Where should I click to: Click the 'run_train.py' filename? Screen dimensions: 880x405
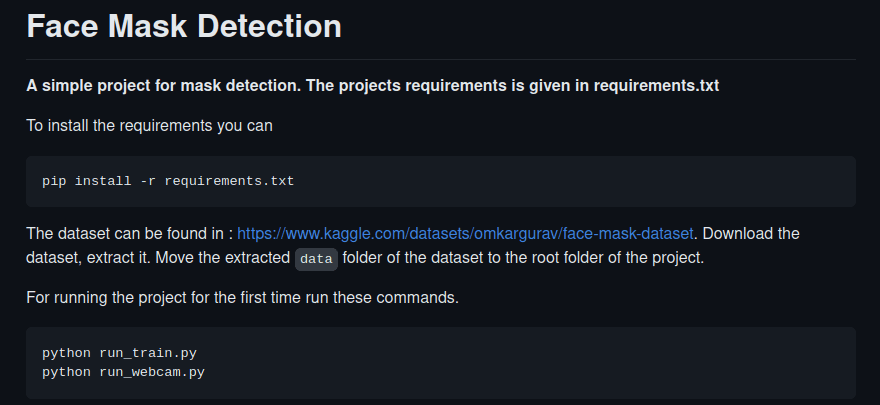[x=148, y=353]
